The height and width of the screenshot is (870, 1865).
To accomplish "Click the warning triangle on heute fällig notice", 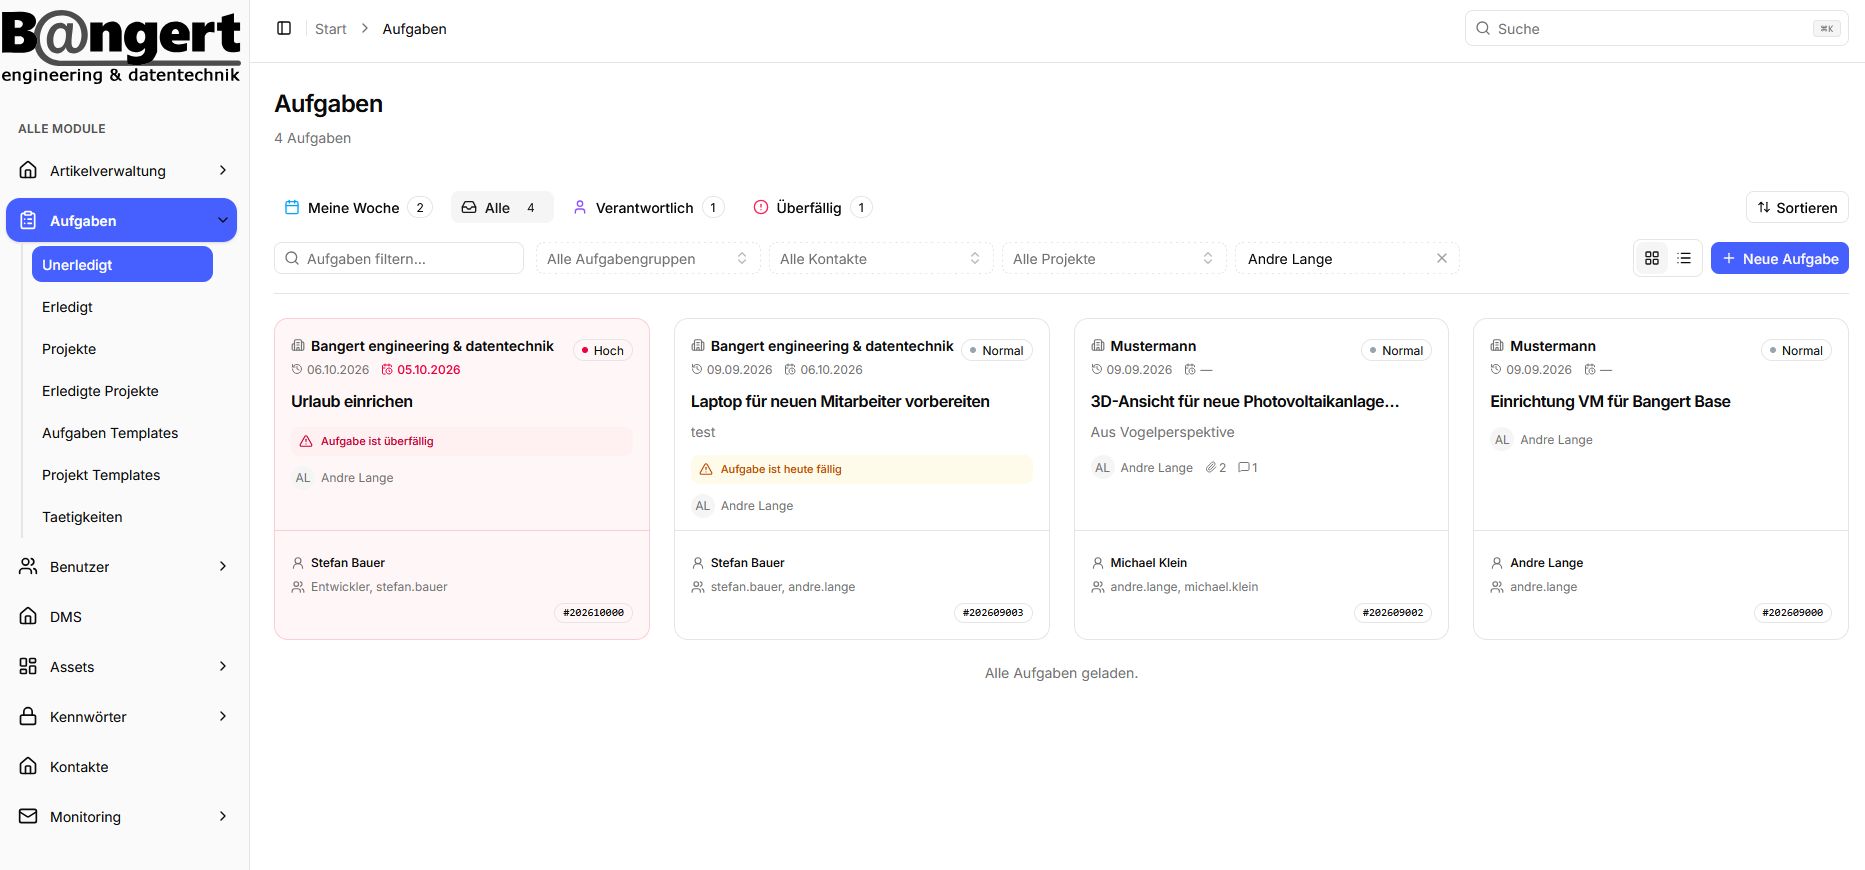I will 706,469.
